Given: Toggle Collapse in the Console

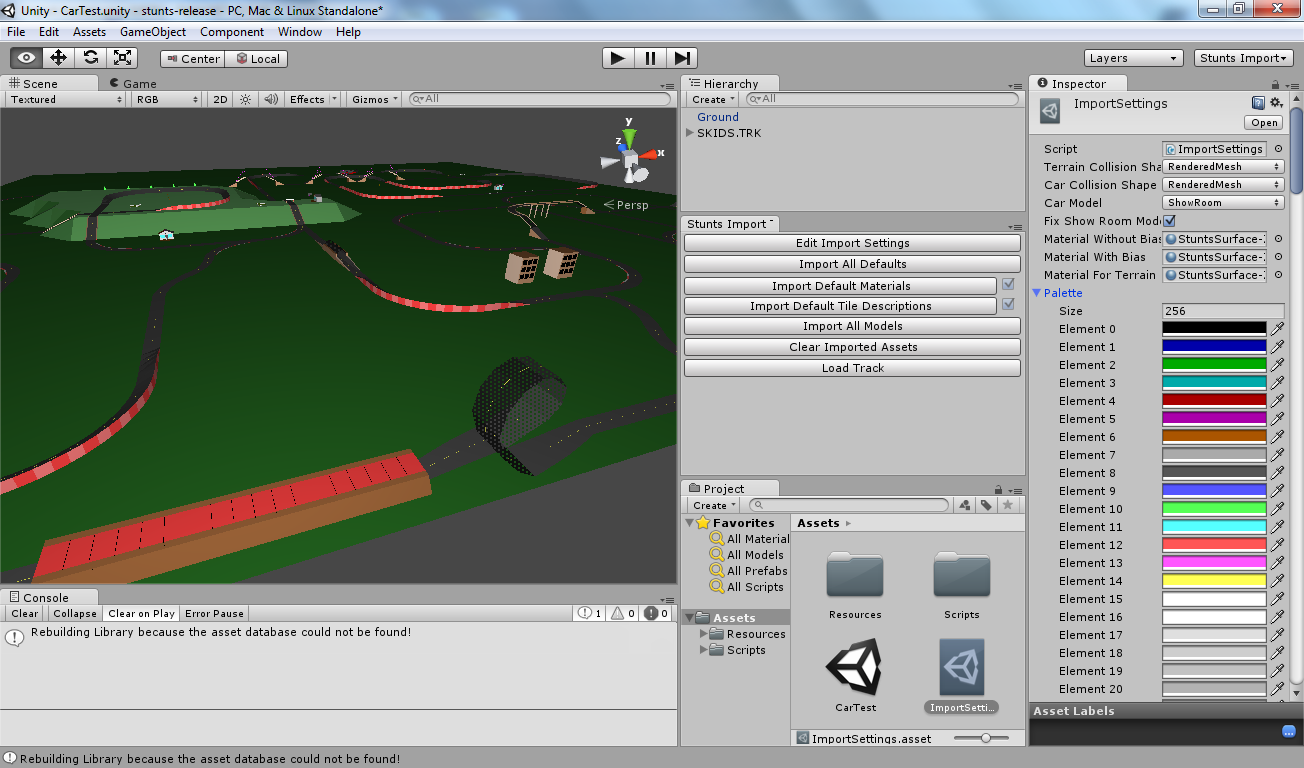Looking at the screenshot, I should coord(75,613).
